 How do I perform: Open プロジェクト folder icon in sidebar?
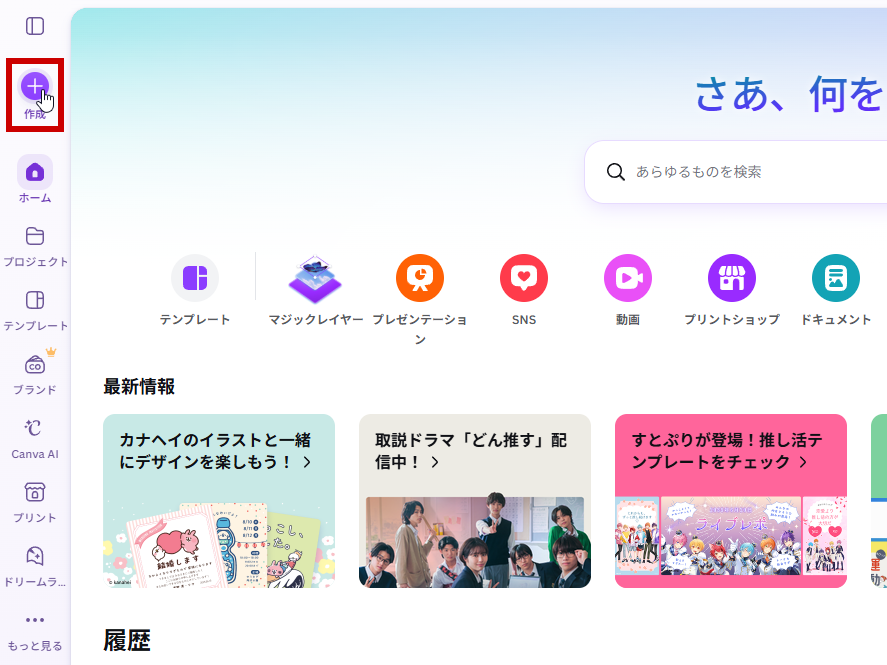35,236
